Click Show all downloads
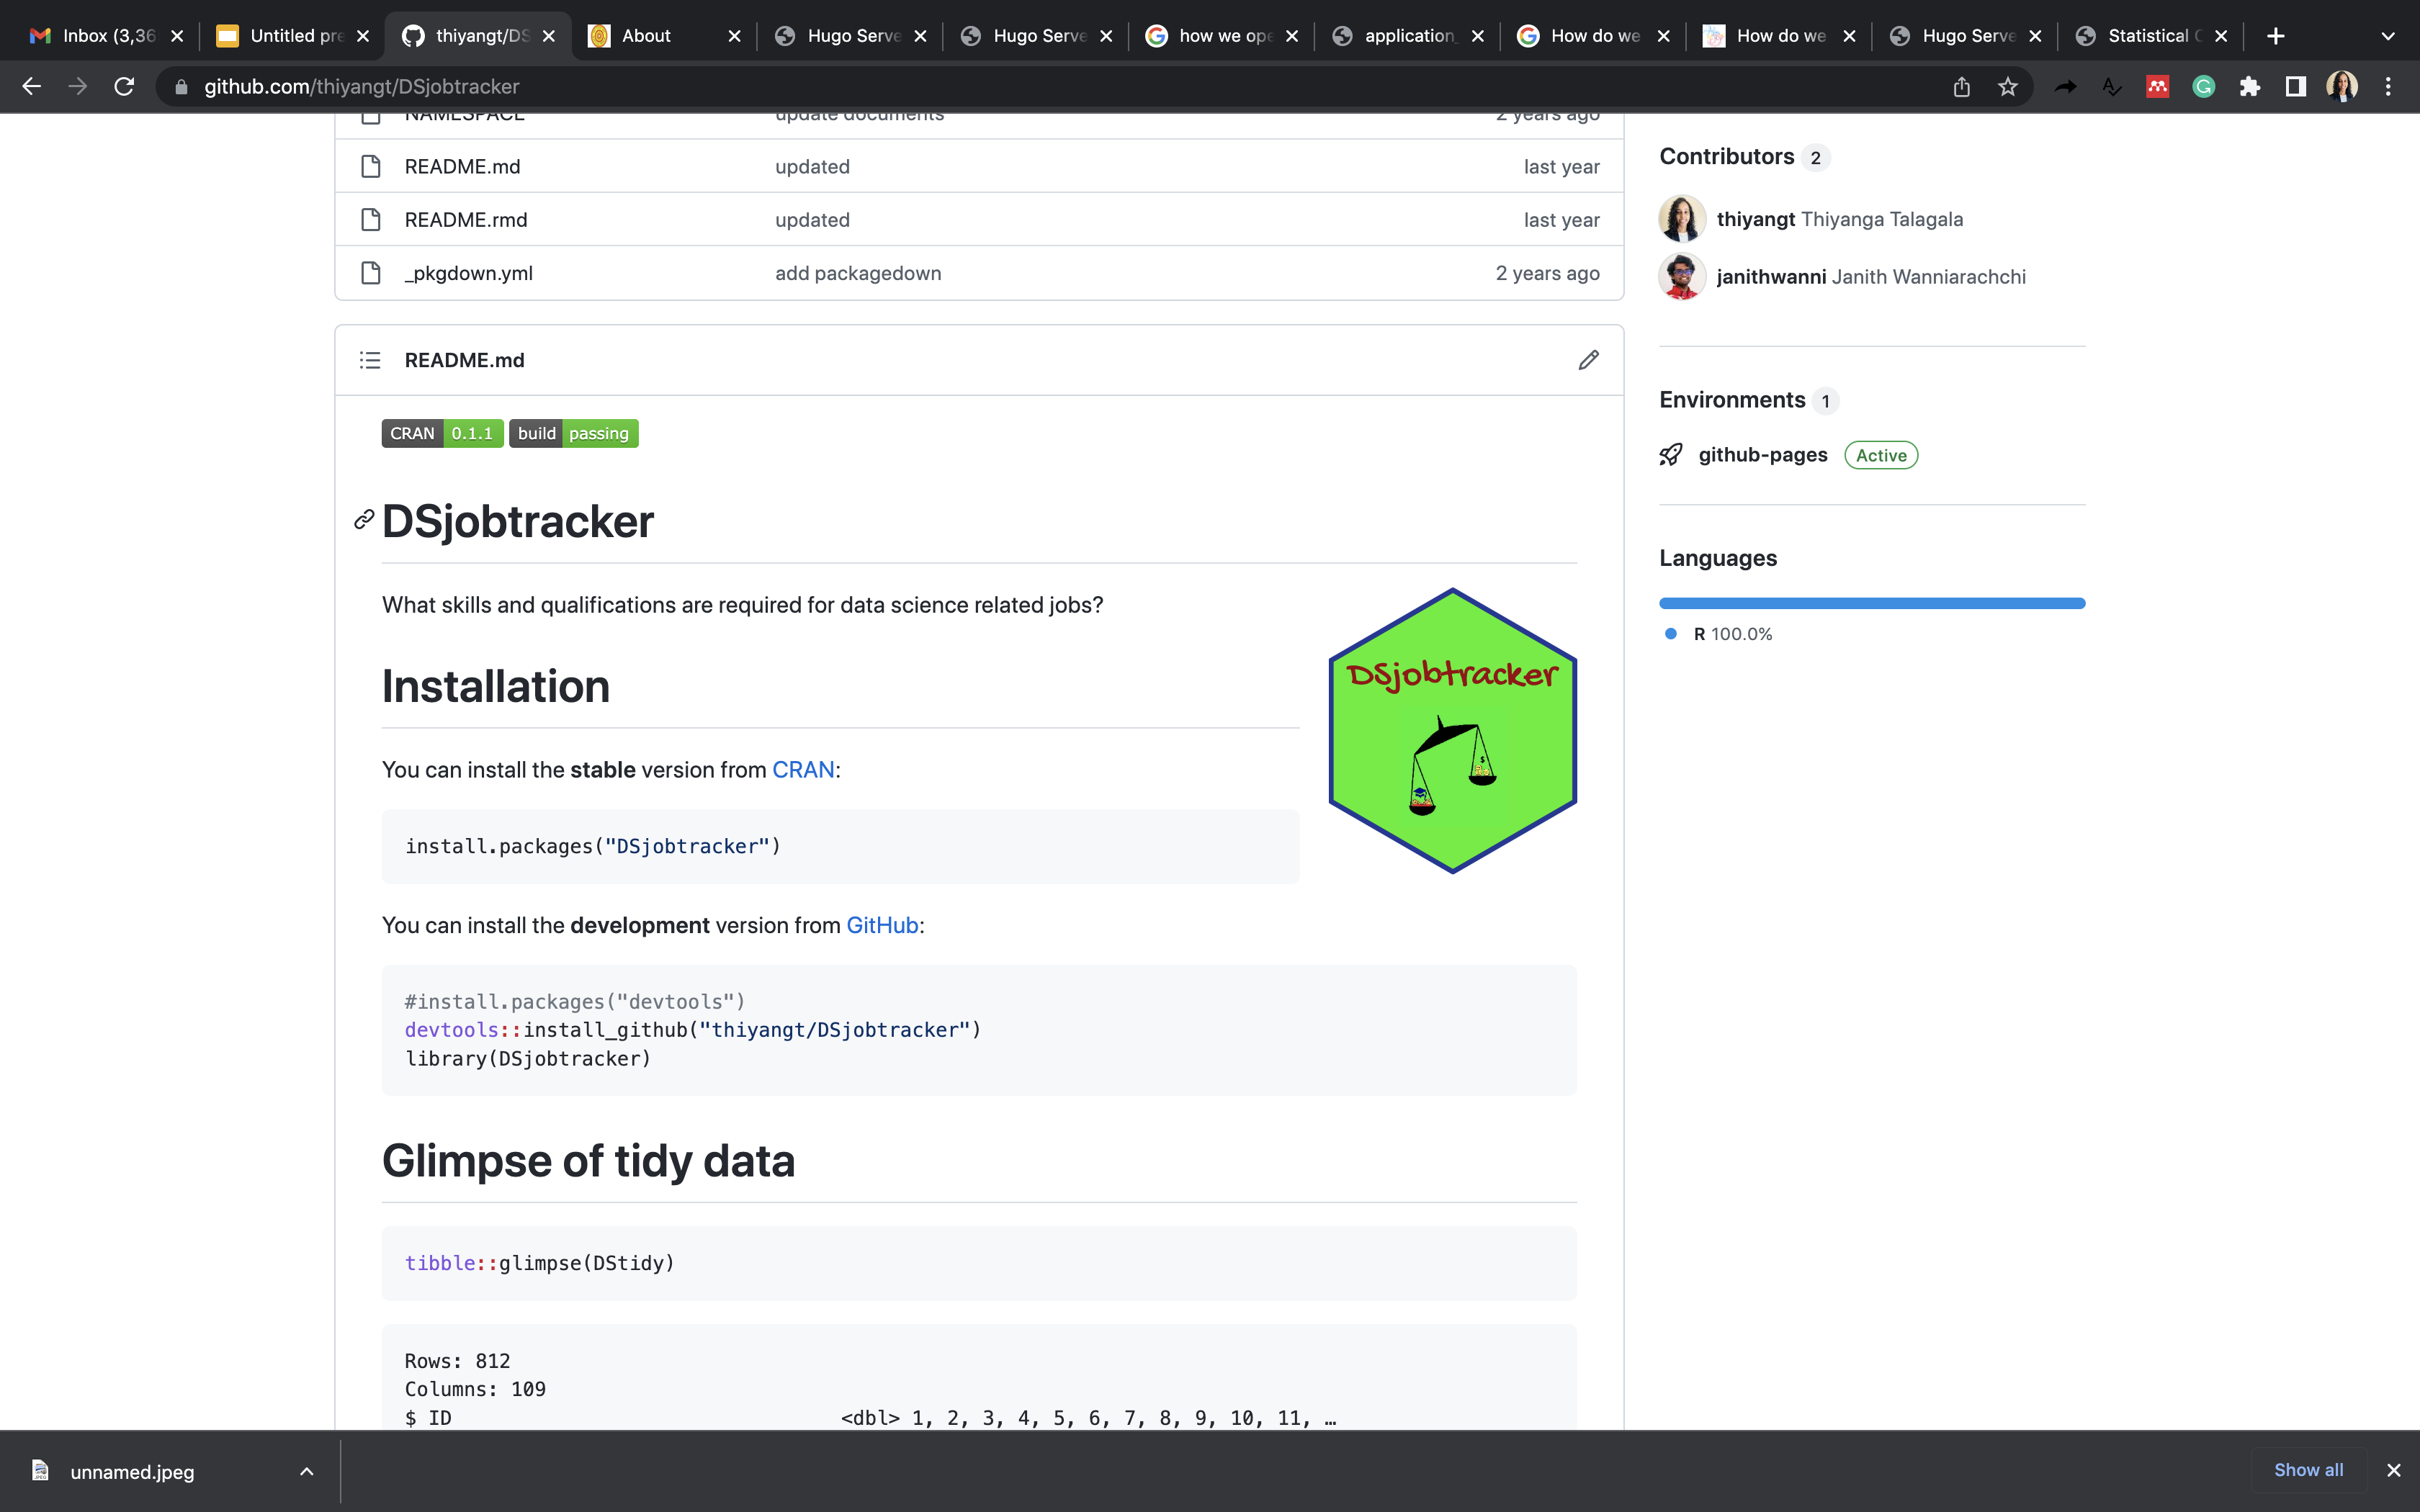This screenshot has width=2420, height=1512. tap(2308, 1470)
